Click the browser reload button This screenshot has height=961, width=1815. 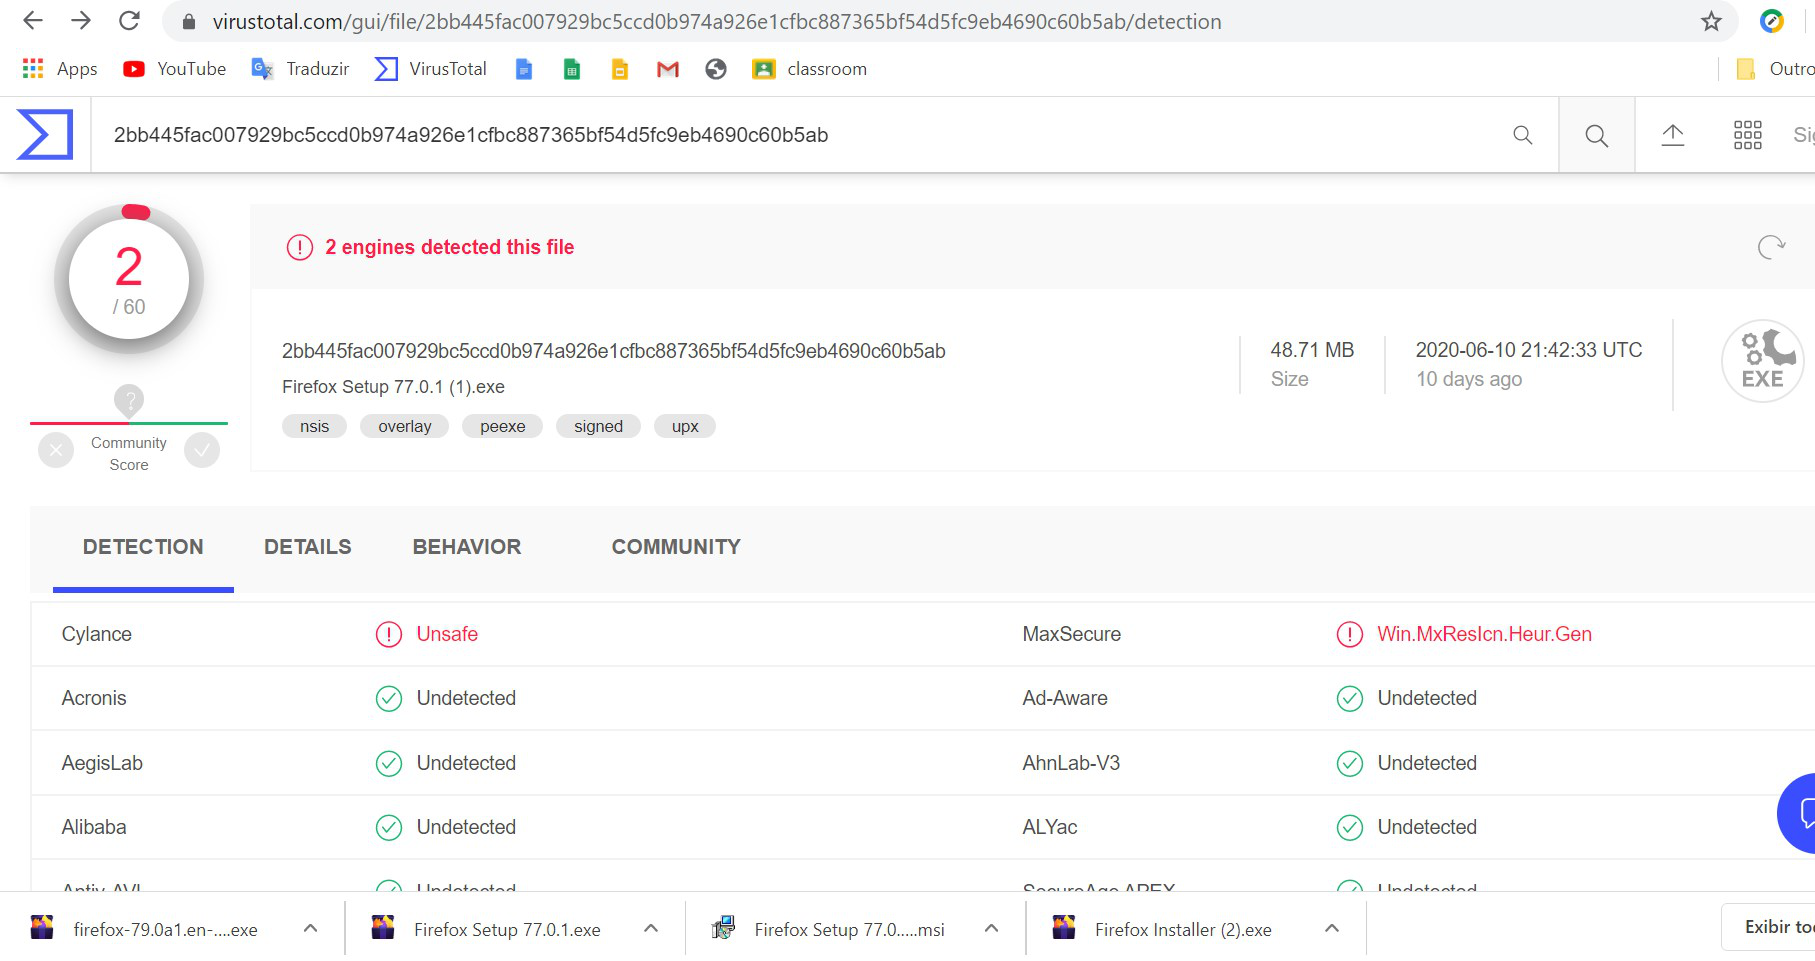click(x=129, y=21)
